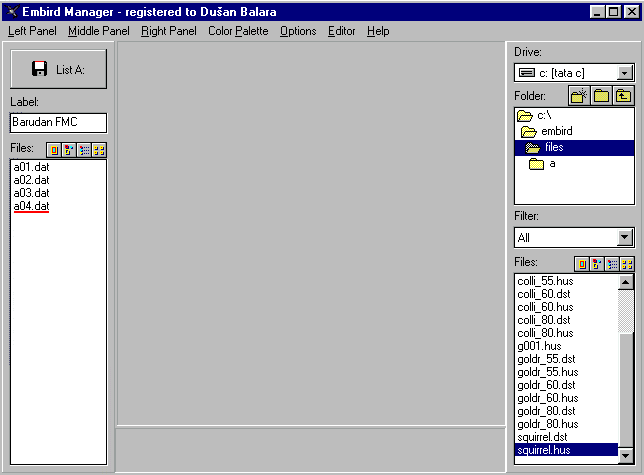Minimize the Embird Manager window
This screenshot has width=644, height=475.
coord(597,12)
